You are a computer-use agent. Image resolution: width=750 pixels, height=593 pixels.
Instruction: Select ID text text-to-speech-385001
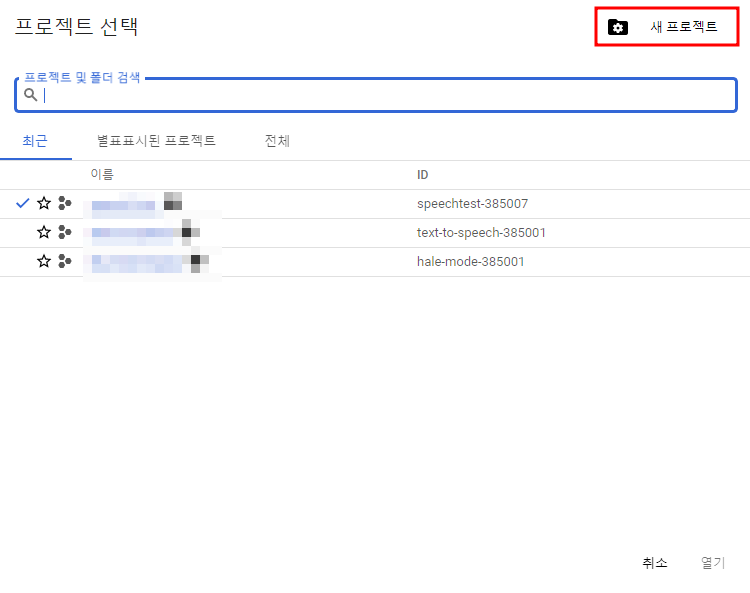481,233
